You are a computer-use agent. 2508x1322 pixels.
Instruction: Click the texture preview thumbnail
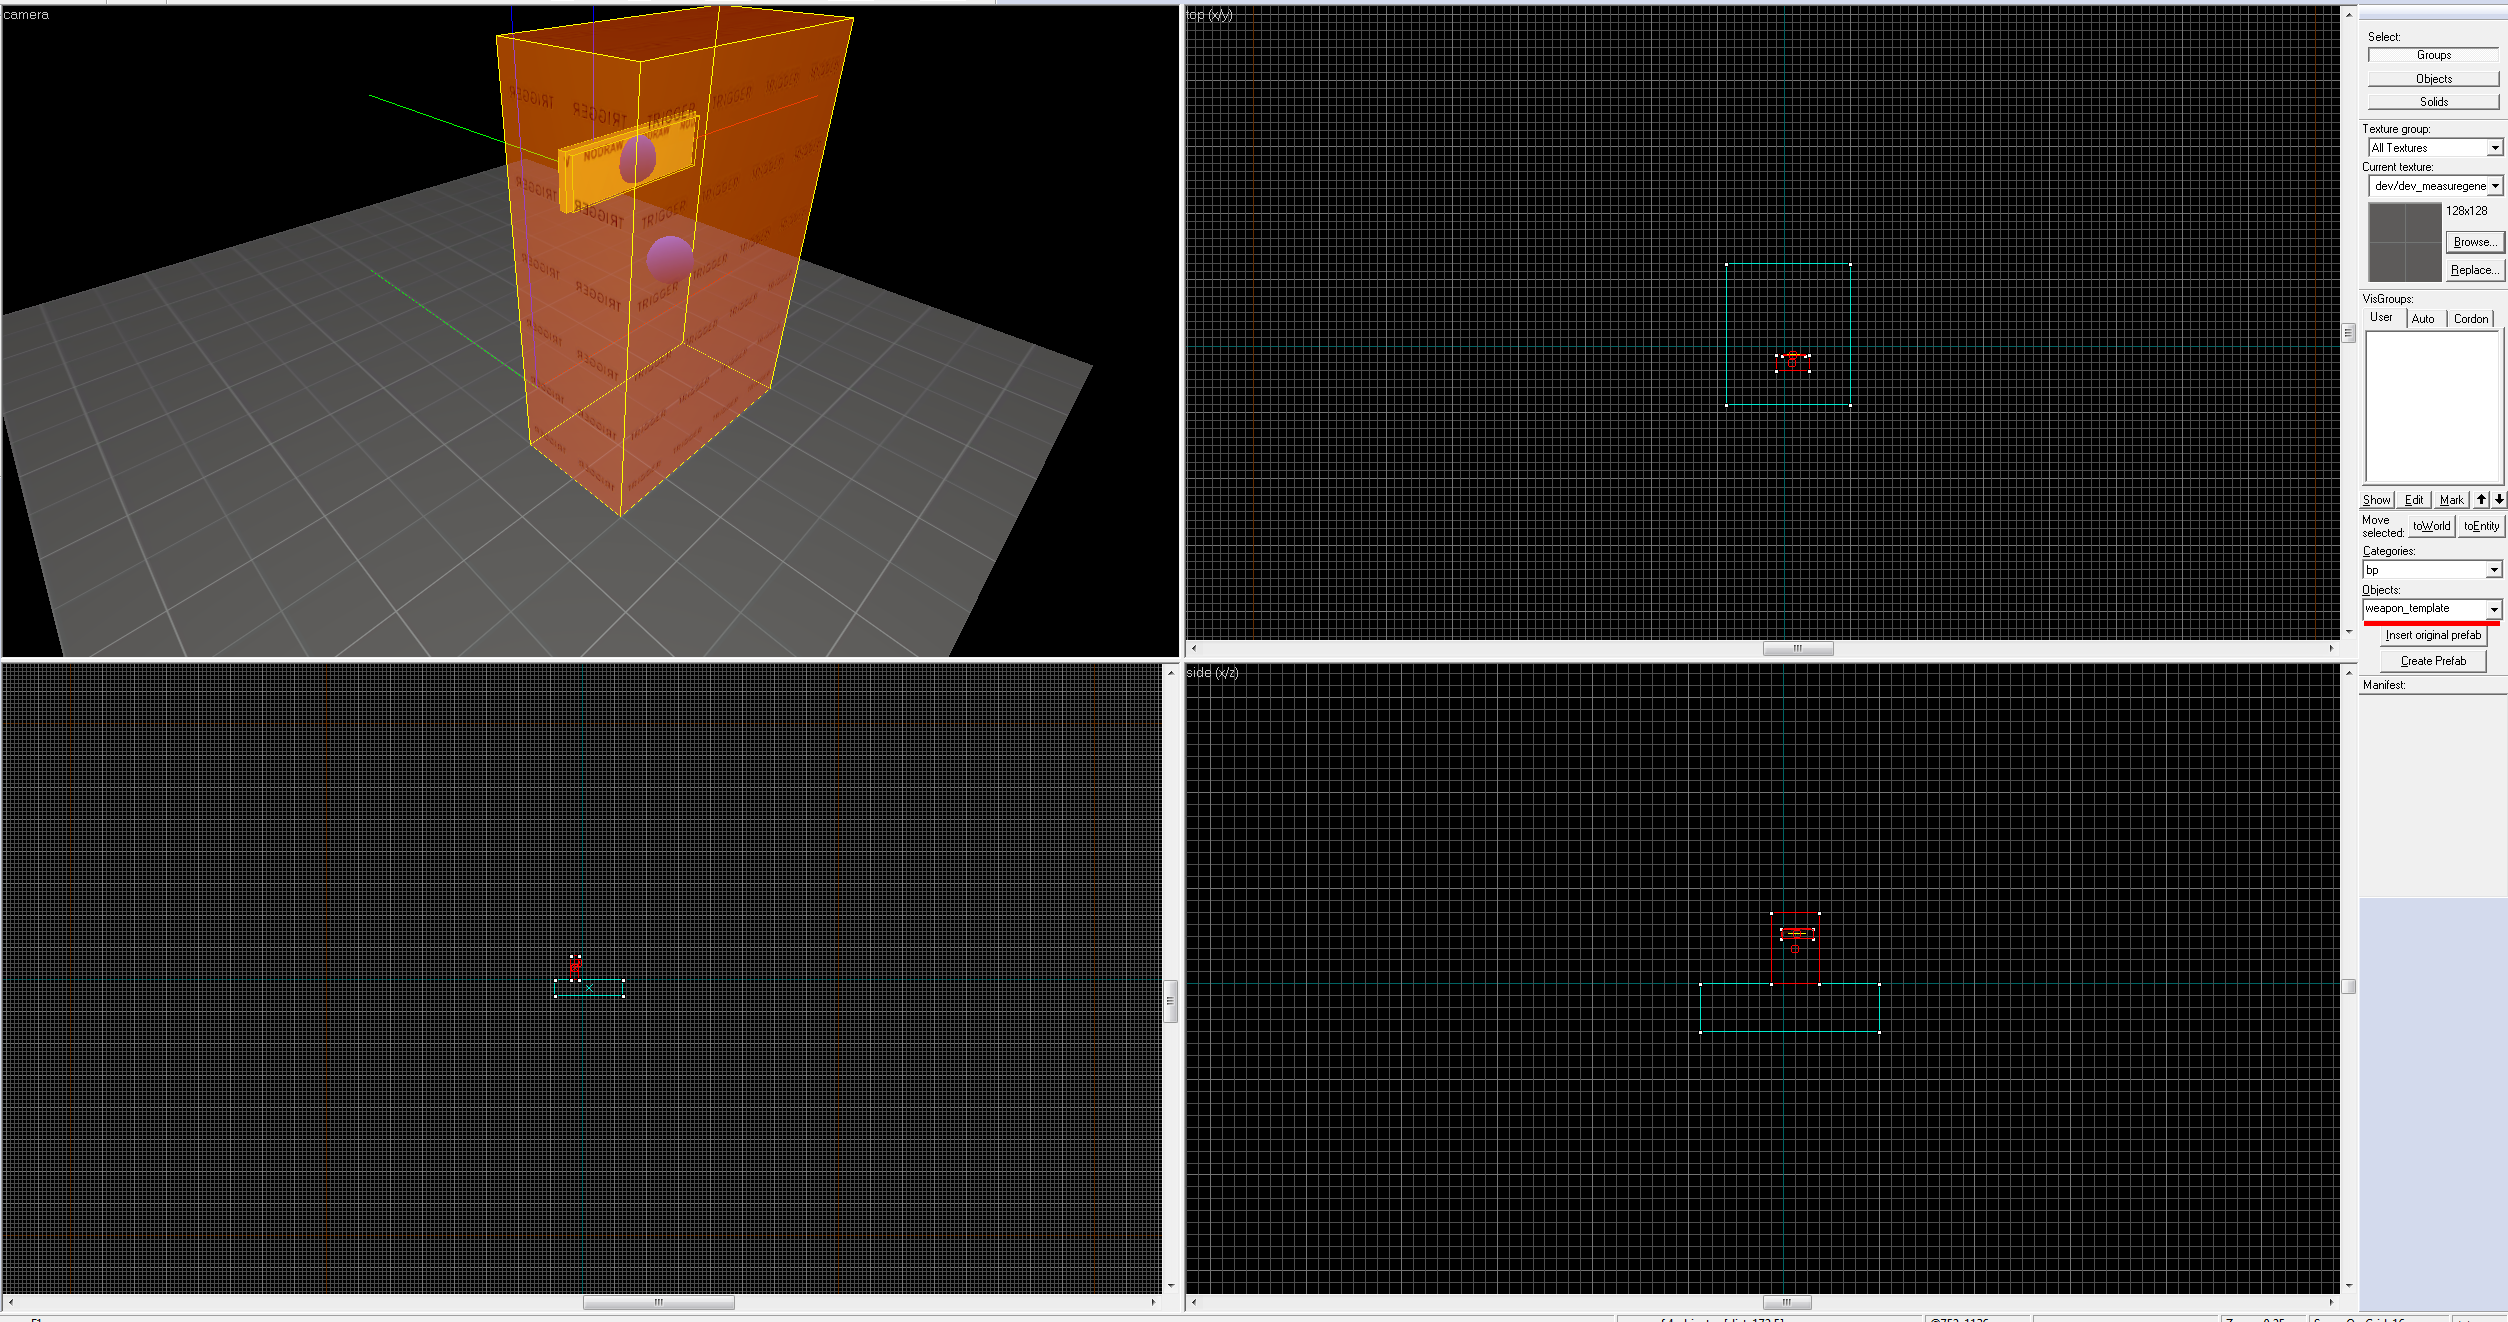[2405, 242]
